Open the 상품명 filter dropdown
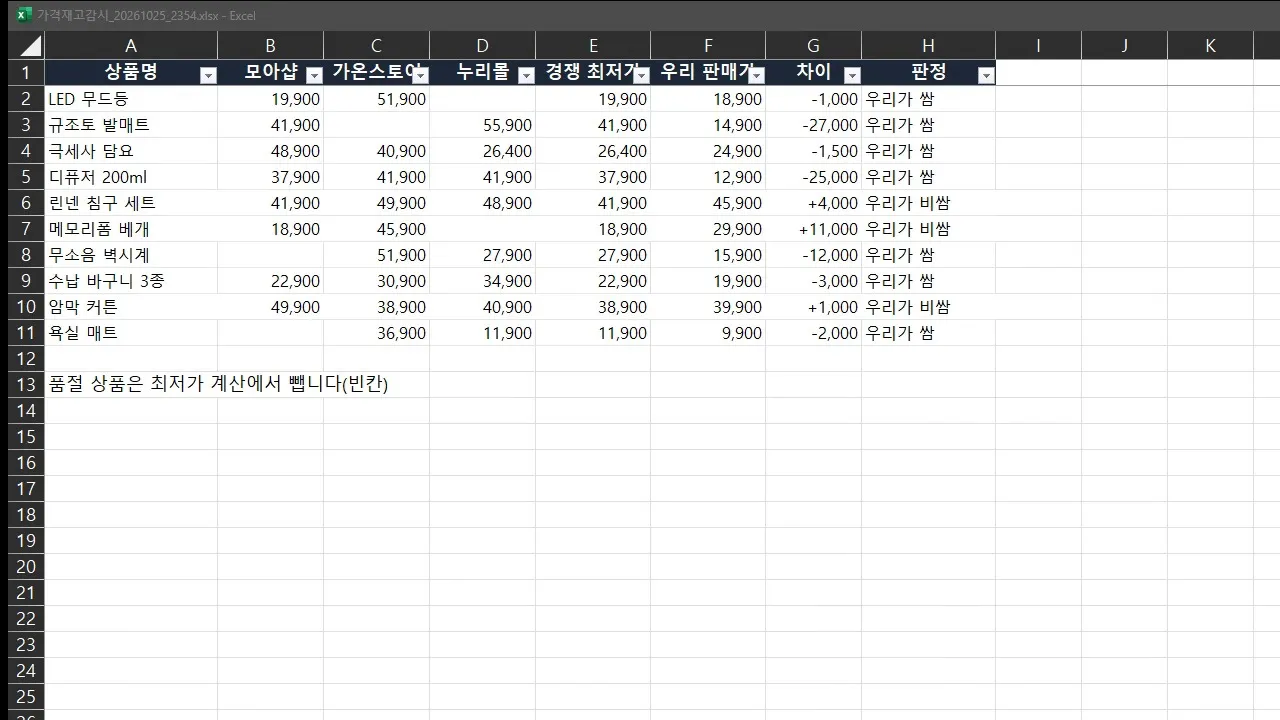 (208, 75)
